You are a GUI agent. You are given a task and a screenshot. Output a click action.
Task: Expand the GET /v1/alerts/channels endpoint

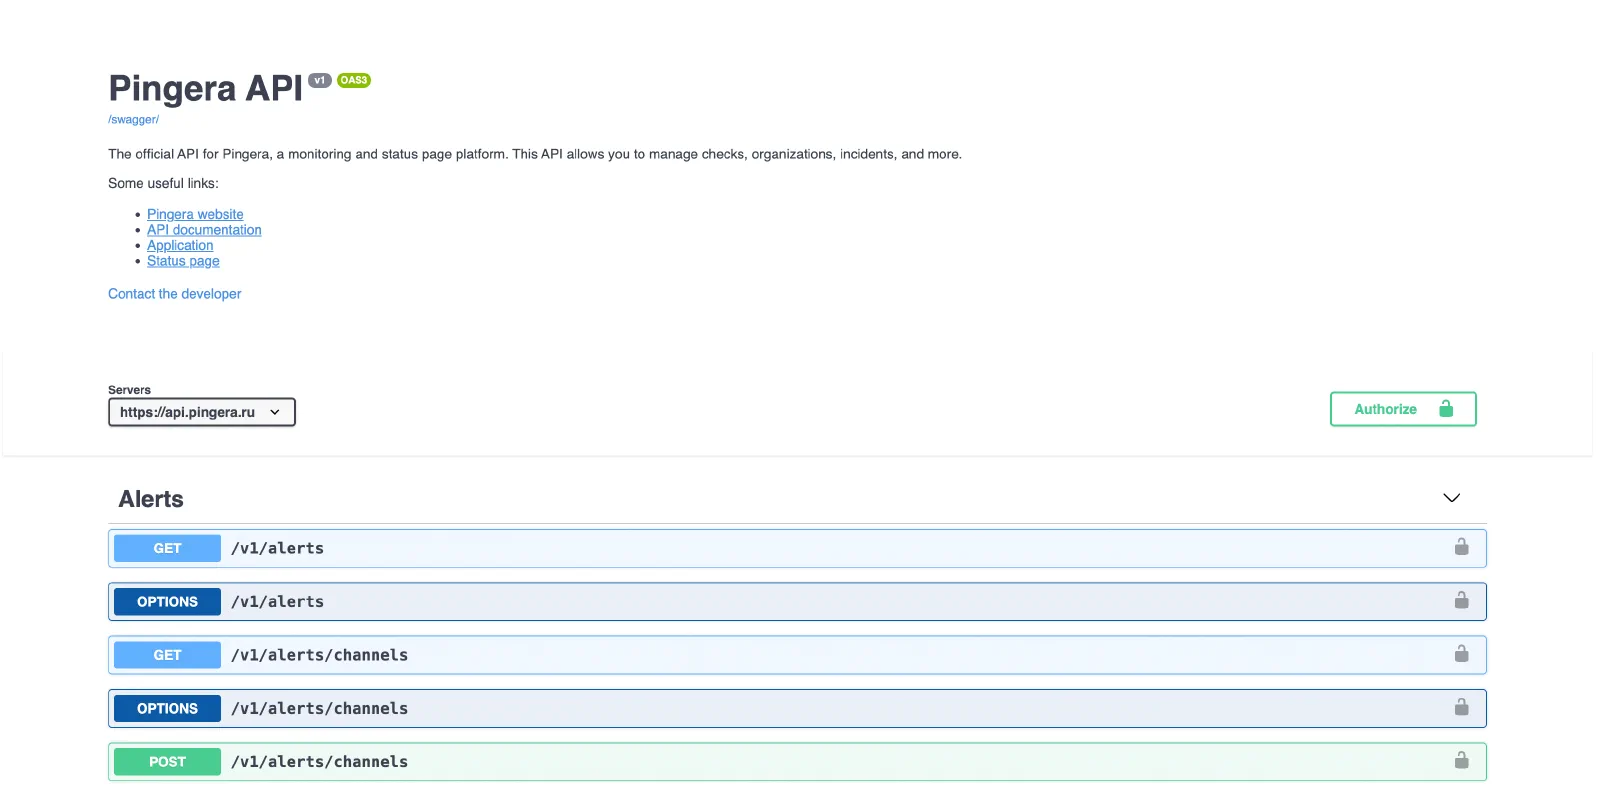(797, 655)
